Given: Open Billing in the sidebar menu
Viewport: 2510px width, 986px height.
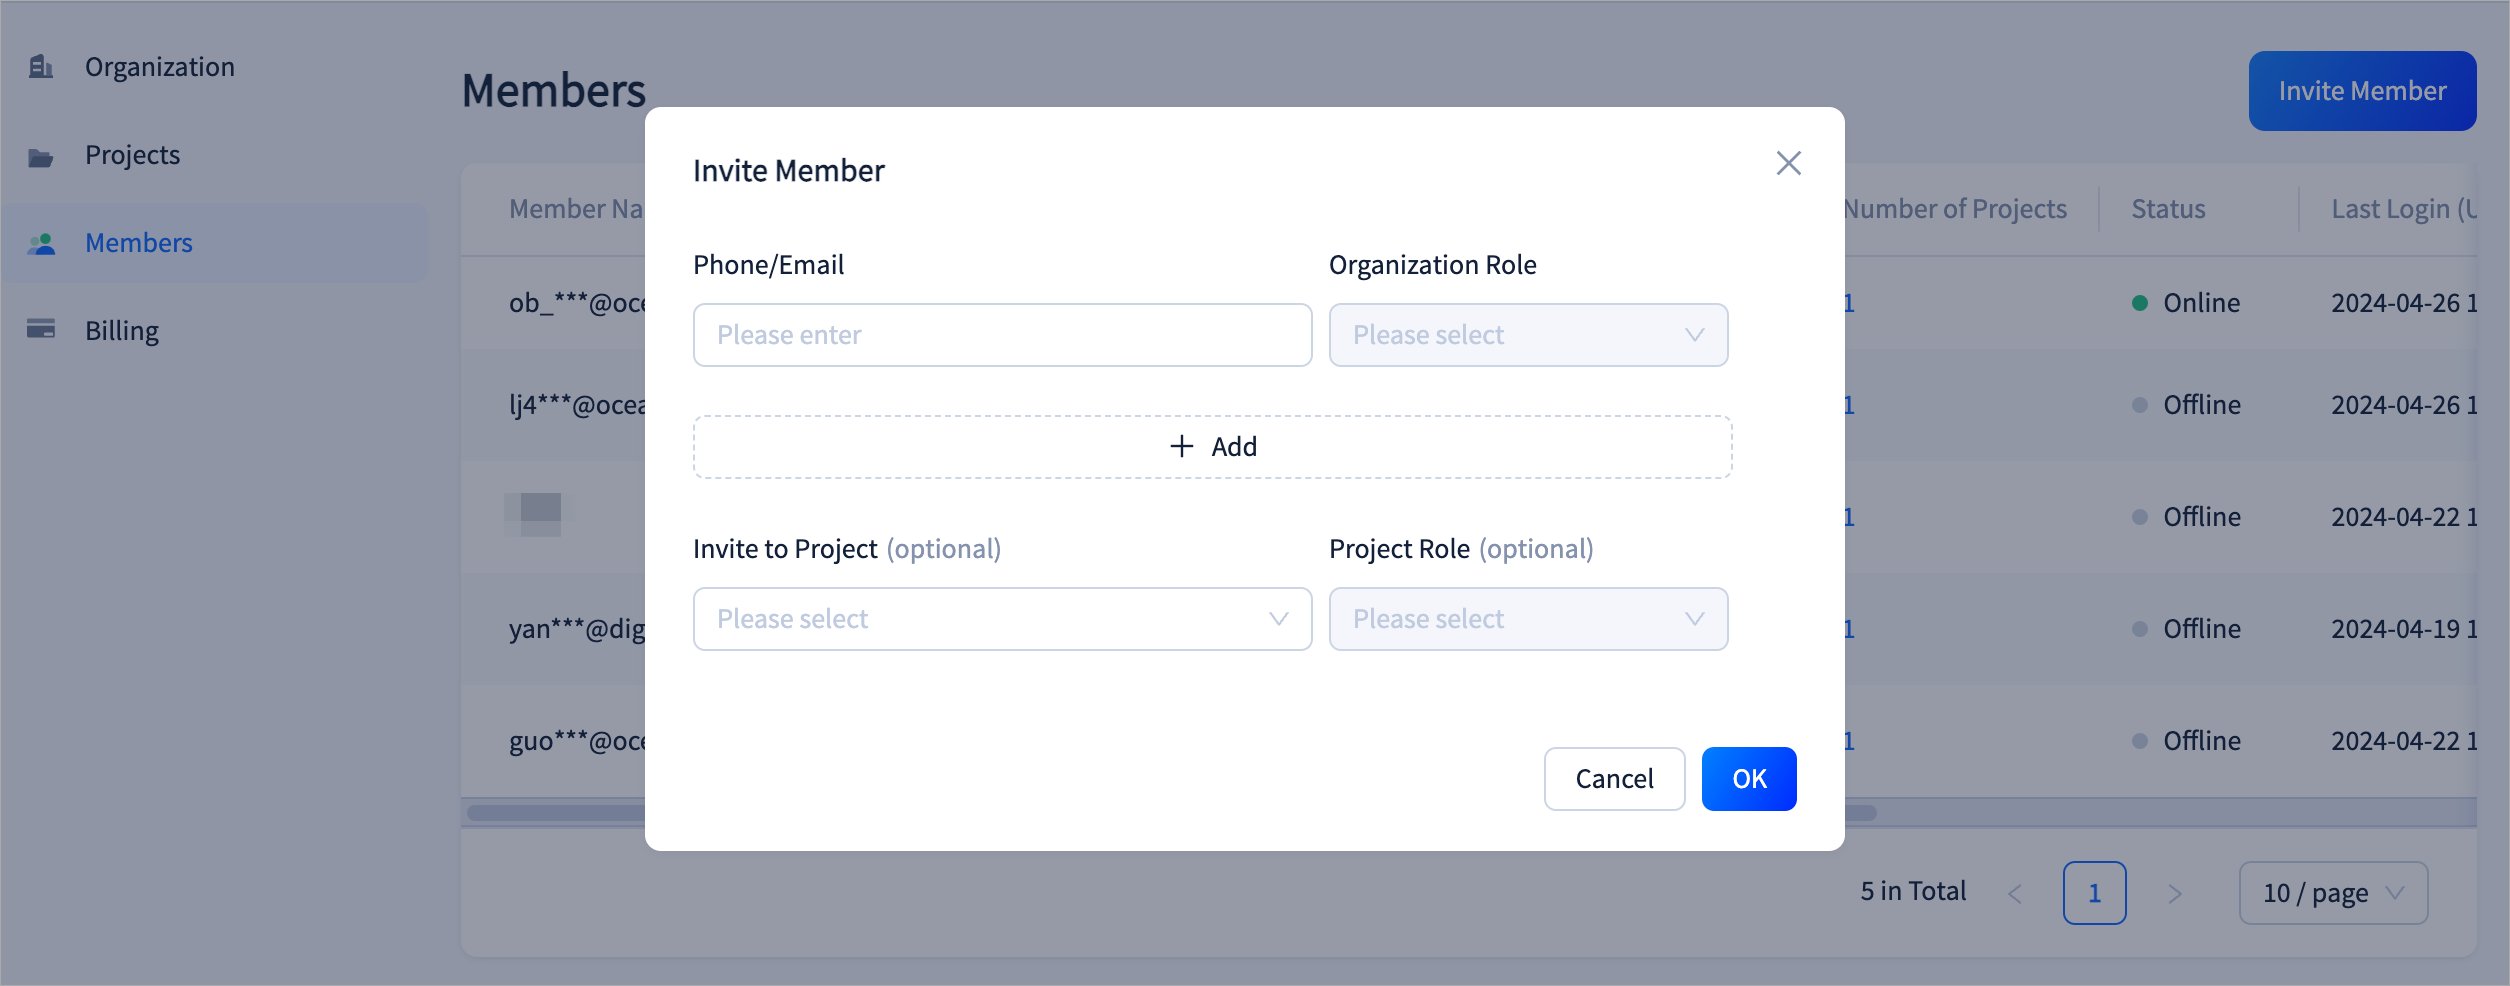Looking at the screenshot, I should tap(122, 331).
